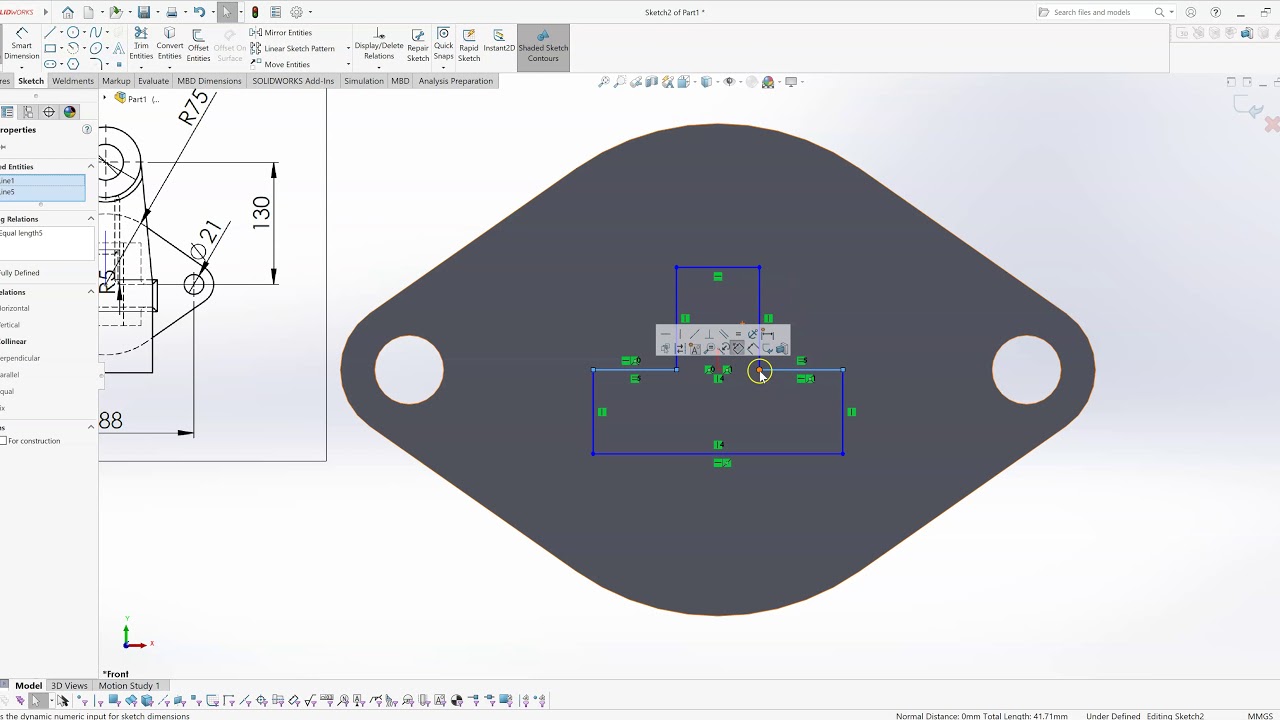Click the Print icon
The image size is (1280, 720).
click(x=172, y=12)
